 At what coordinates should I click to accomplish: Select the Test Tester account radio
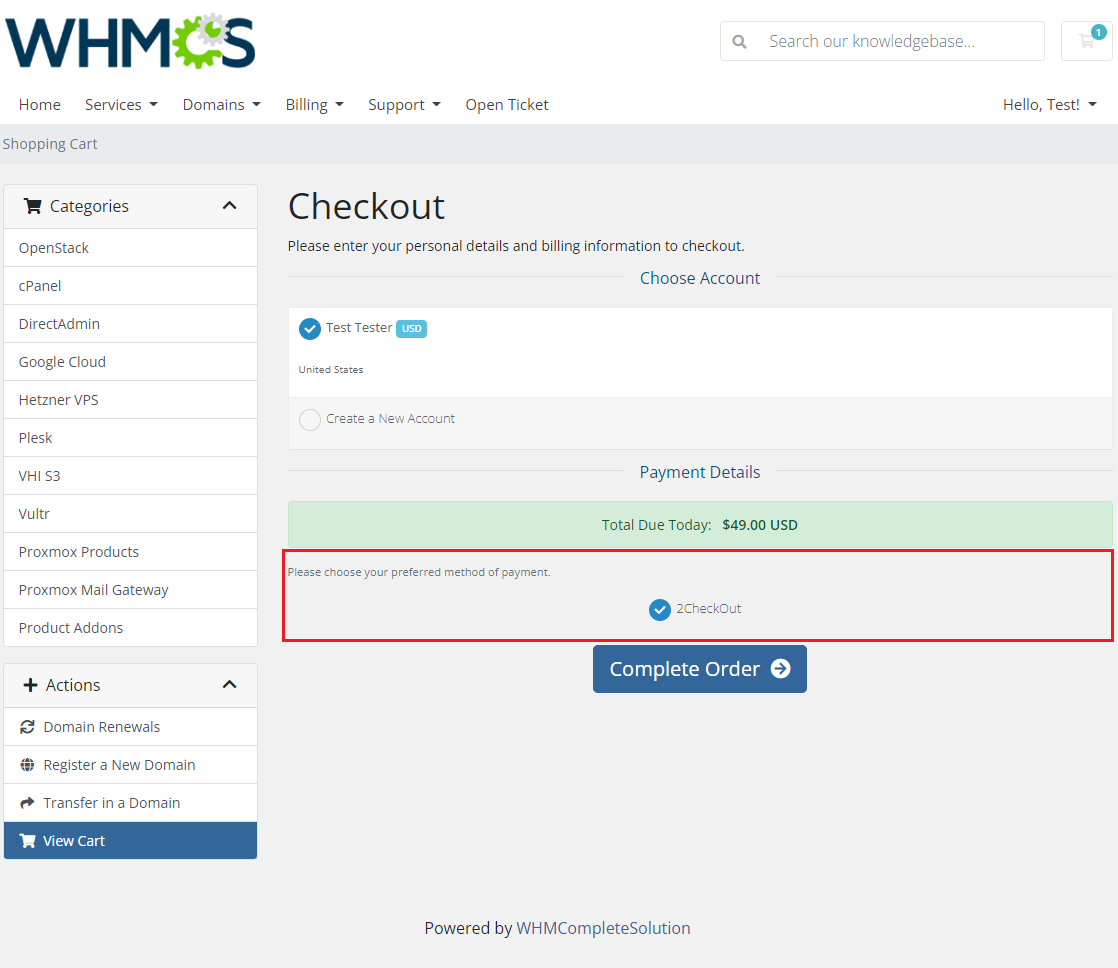click(x=309, y=329)
